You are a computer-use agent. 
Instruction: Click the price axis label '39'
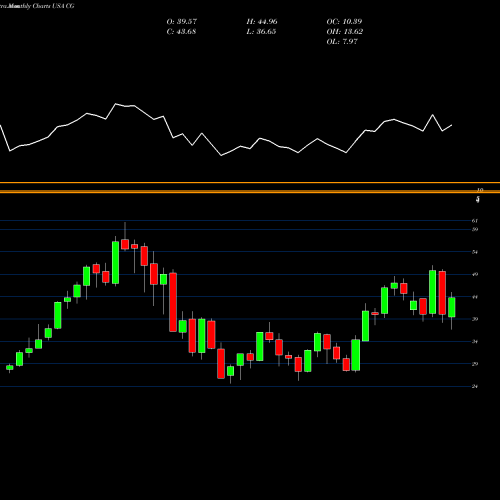(475, 319)
